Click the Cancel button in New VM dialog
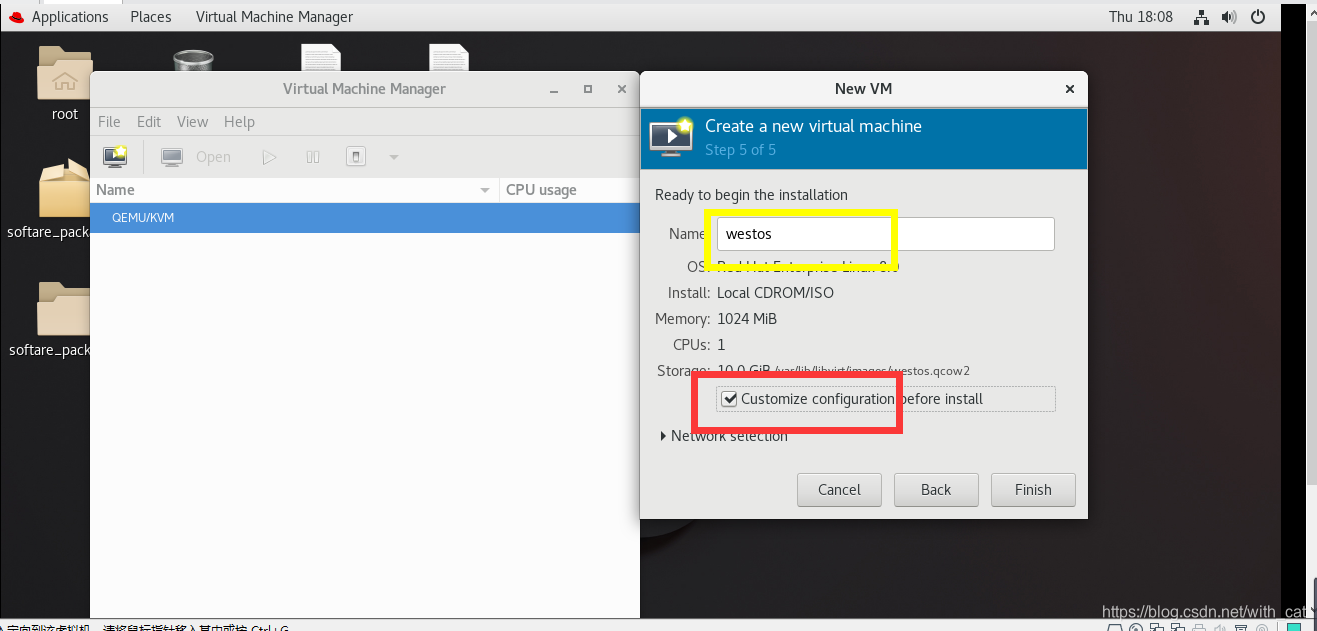 click(839, 490)
